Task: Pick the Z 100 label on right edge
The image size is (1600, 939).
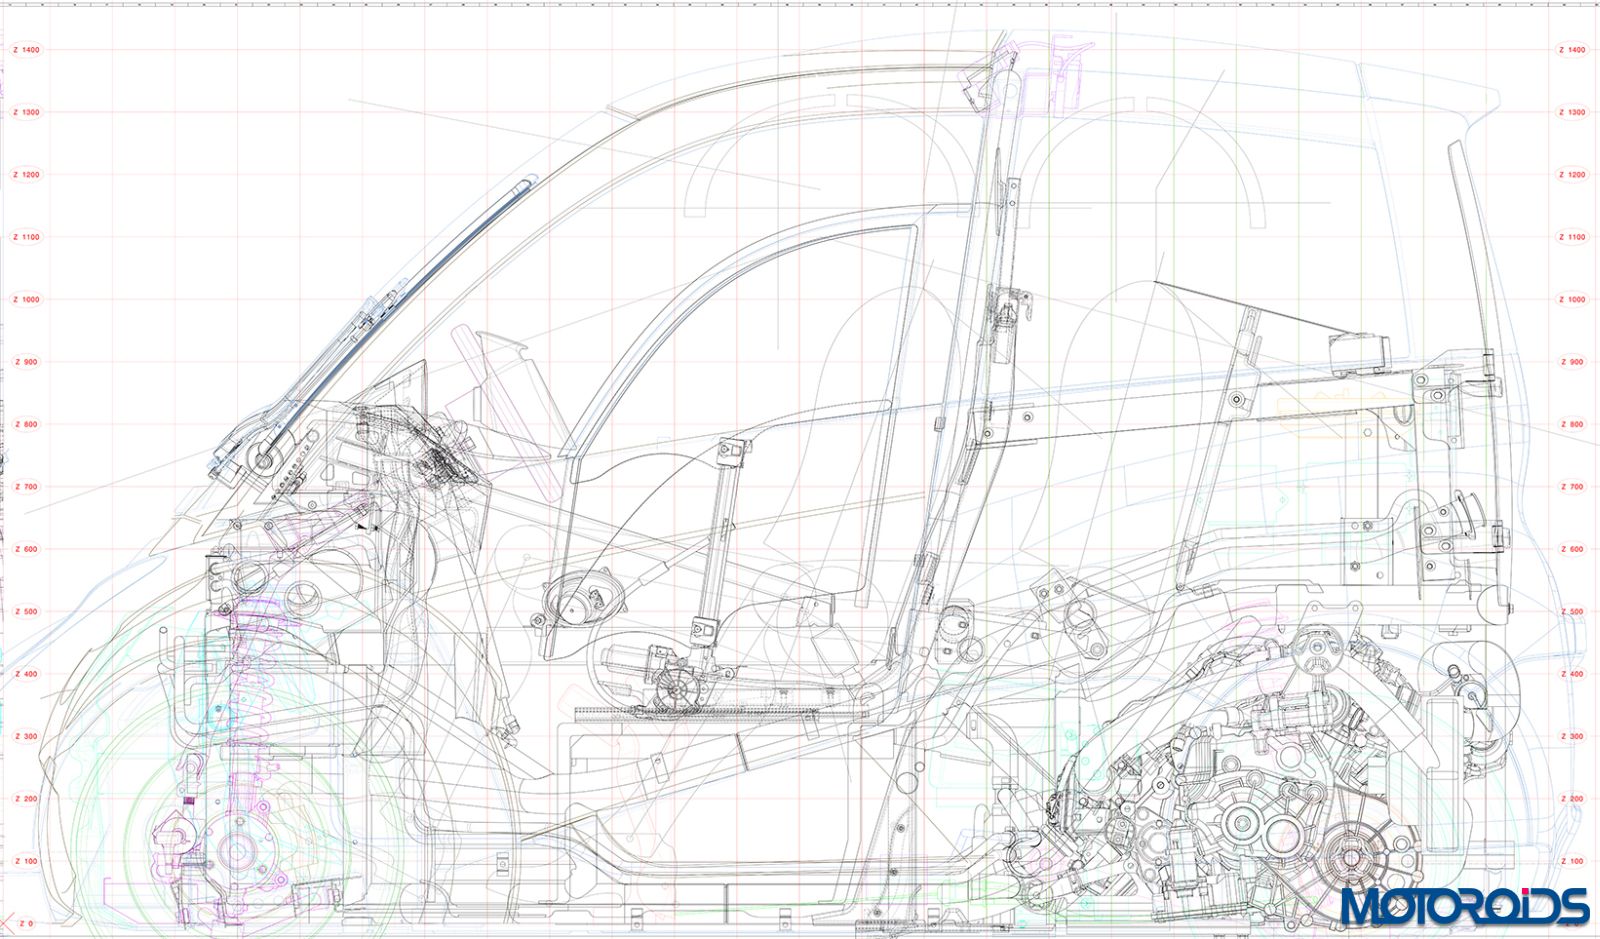Action: click(1572, 861)
